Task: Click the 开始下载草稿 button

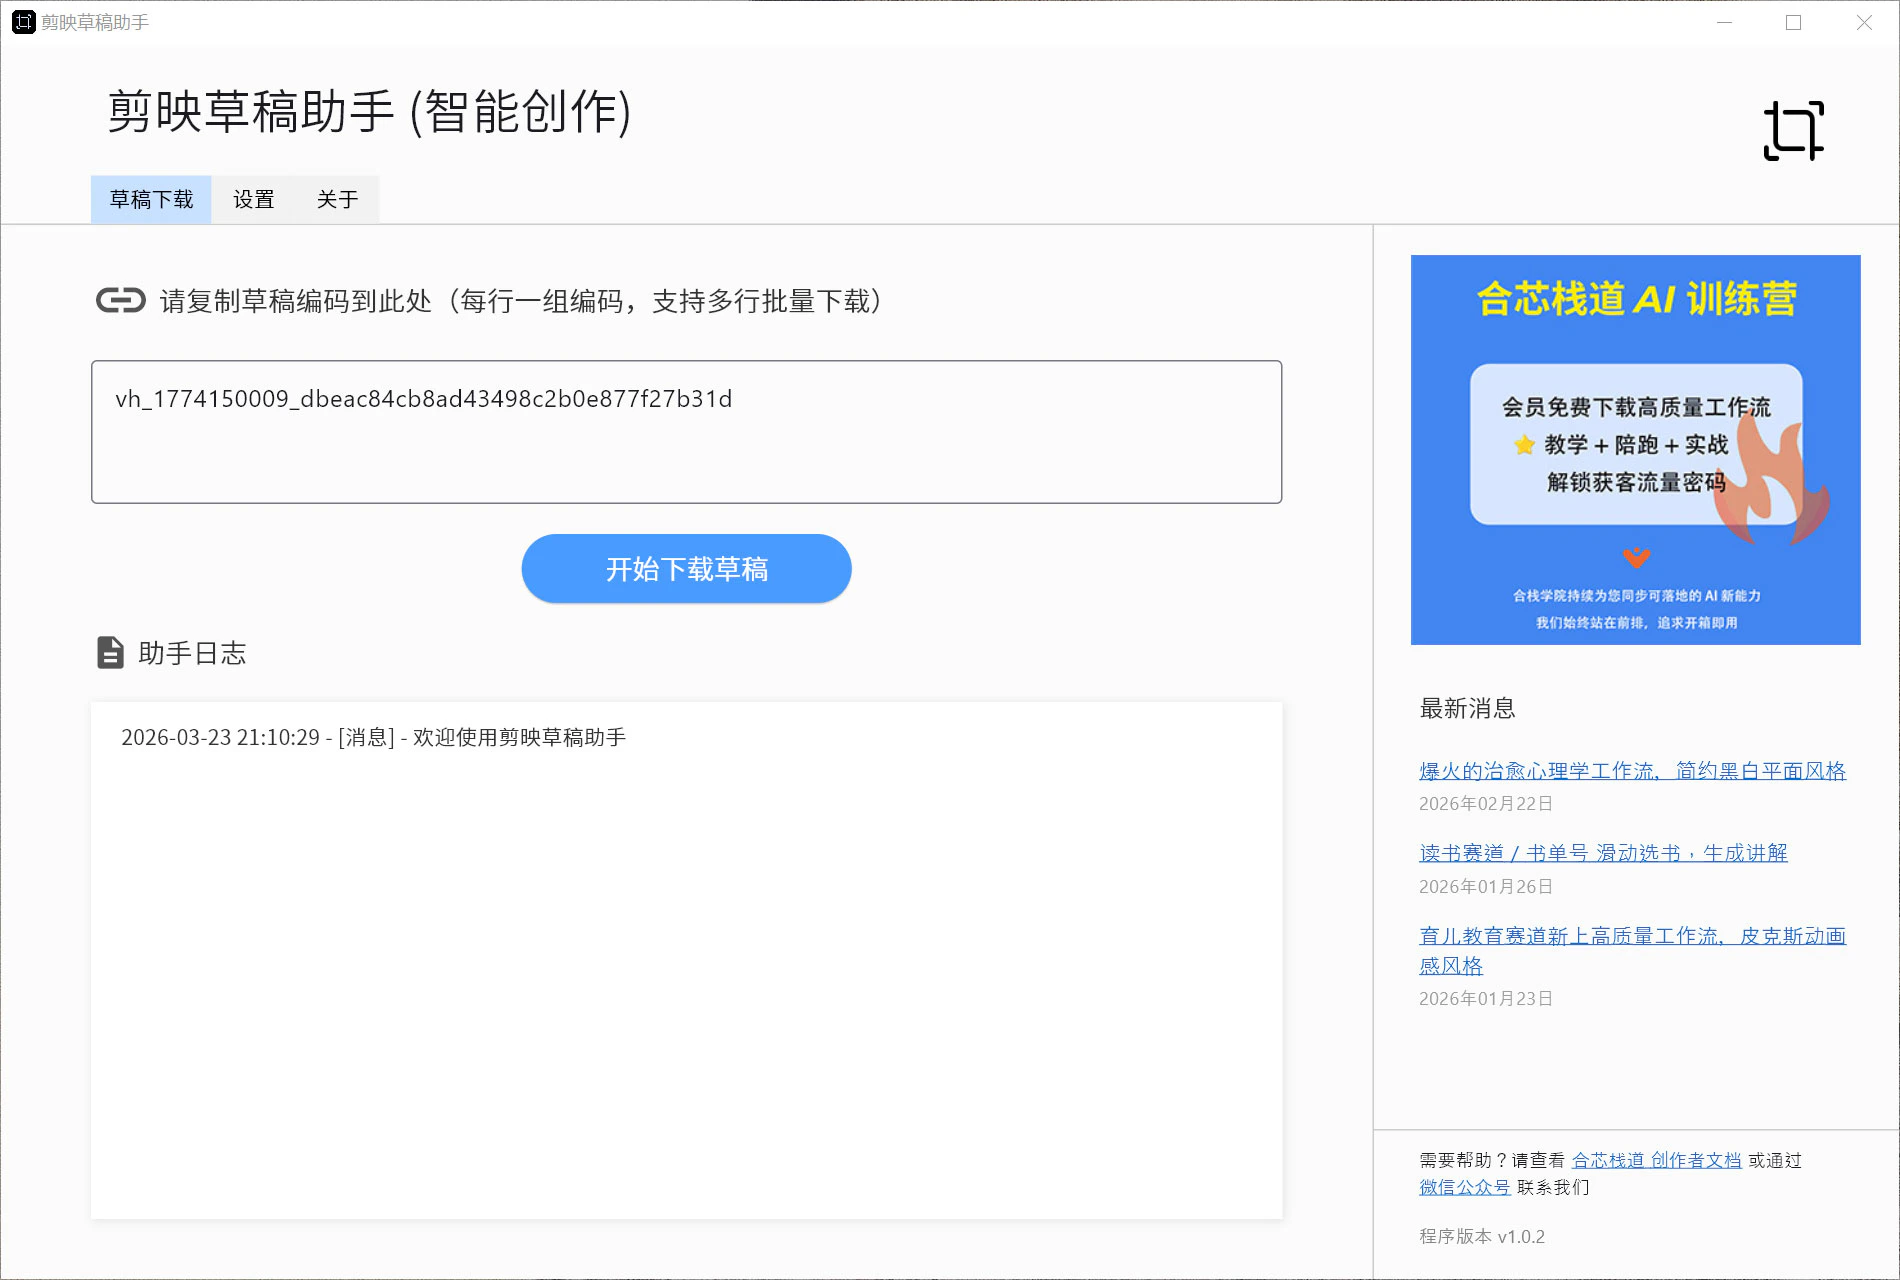Action: pyautogui.click(x=686, y=569)
